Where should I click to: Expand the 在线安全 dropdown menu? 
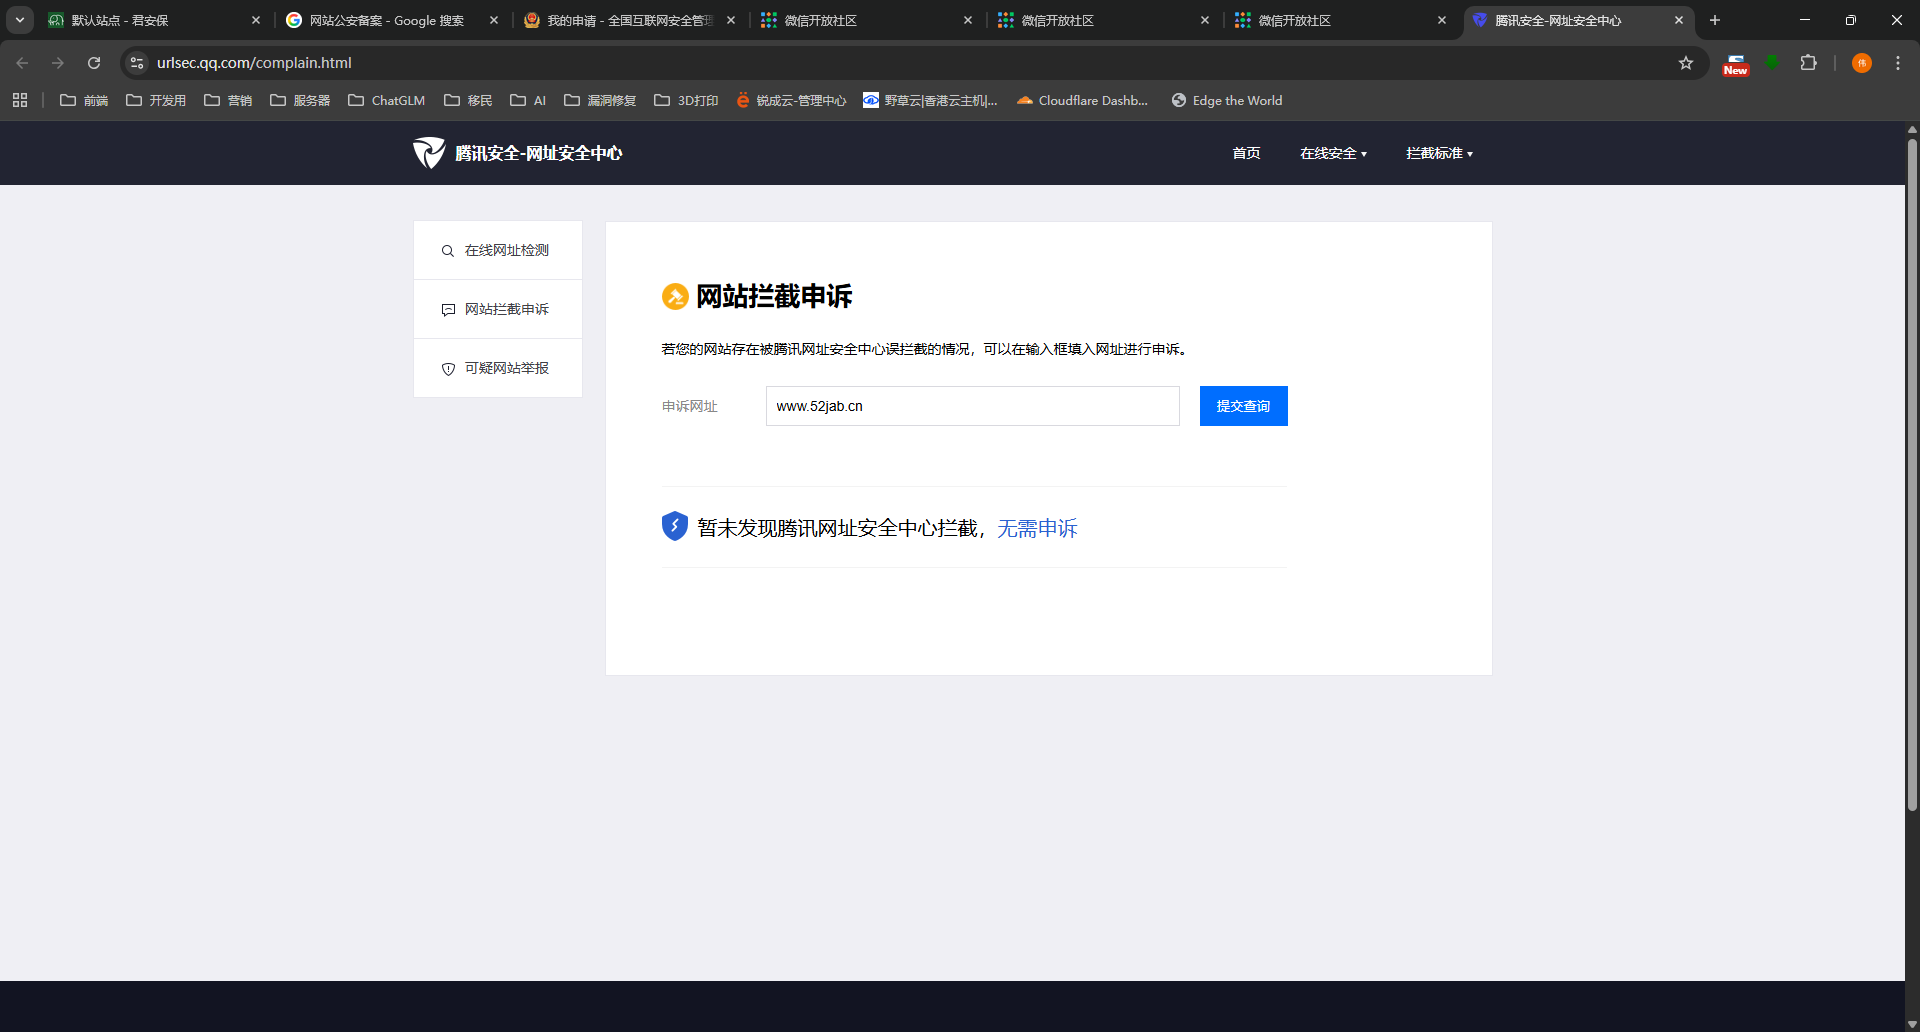tap(1333, 153)
